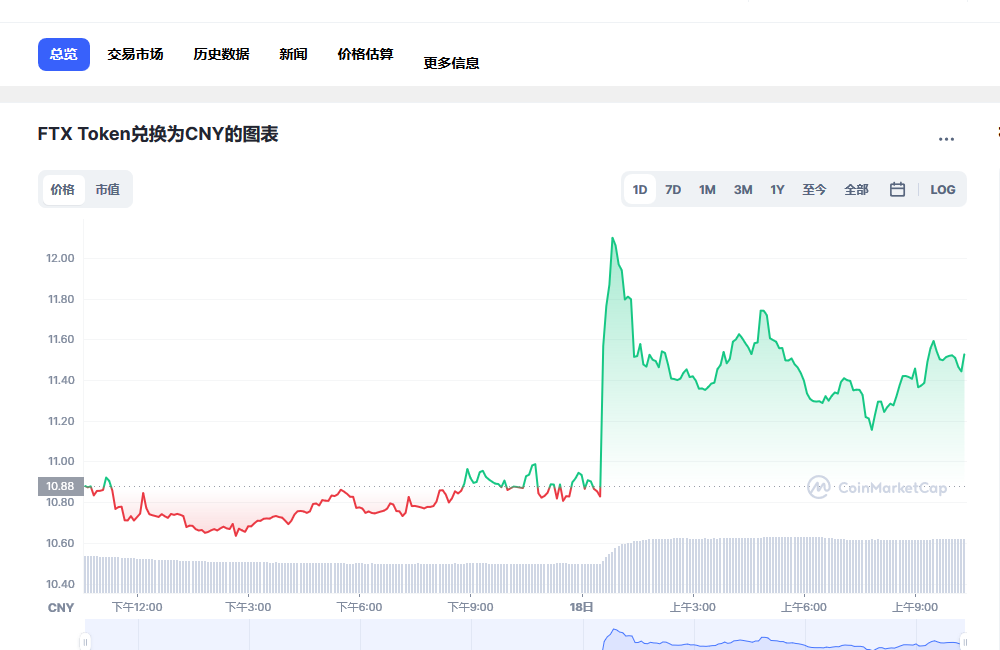
Task: Select the 3M time range
Action: coord(743,189)
